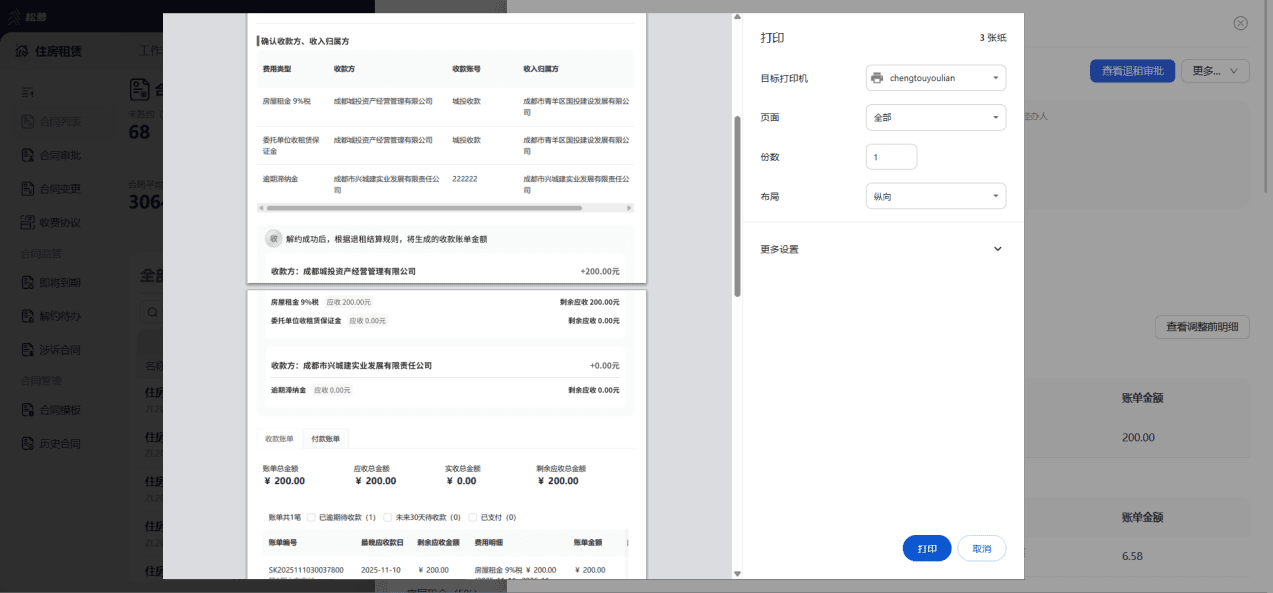Click the horizontal scrollbar under the 收款方 table
The height and width of the screenshot is (593, 1273).
coord(425,208)
